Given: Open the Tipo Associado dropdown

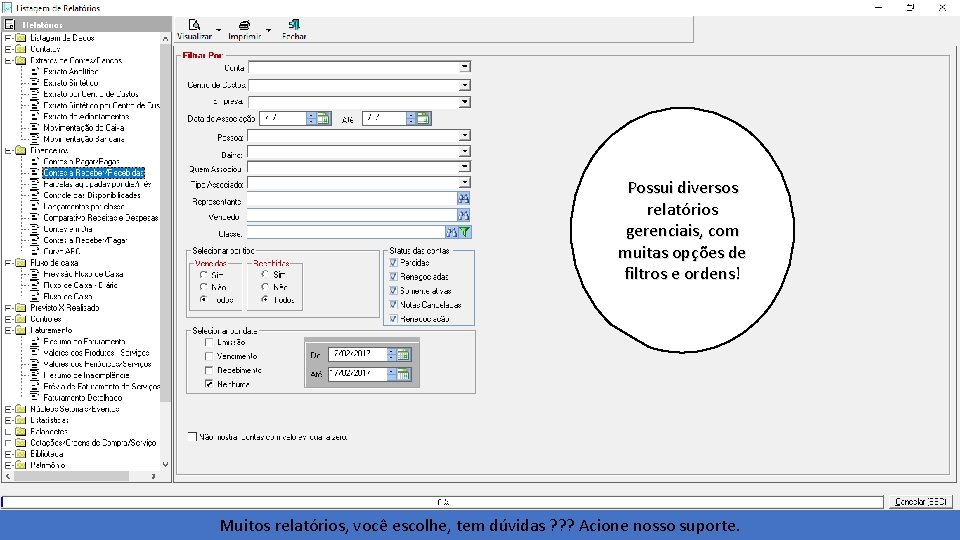Looking at the screenshot, I should coord(465,182).
